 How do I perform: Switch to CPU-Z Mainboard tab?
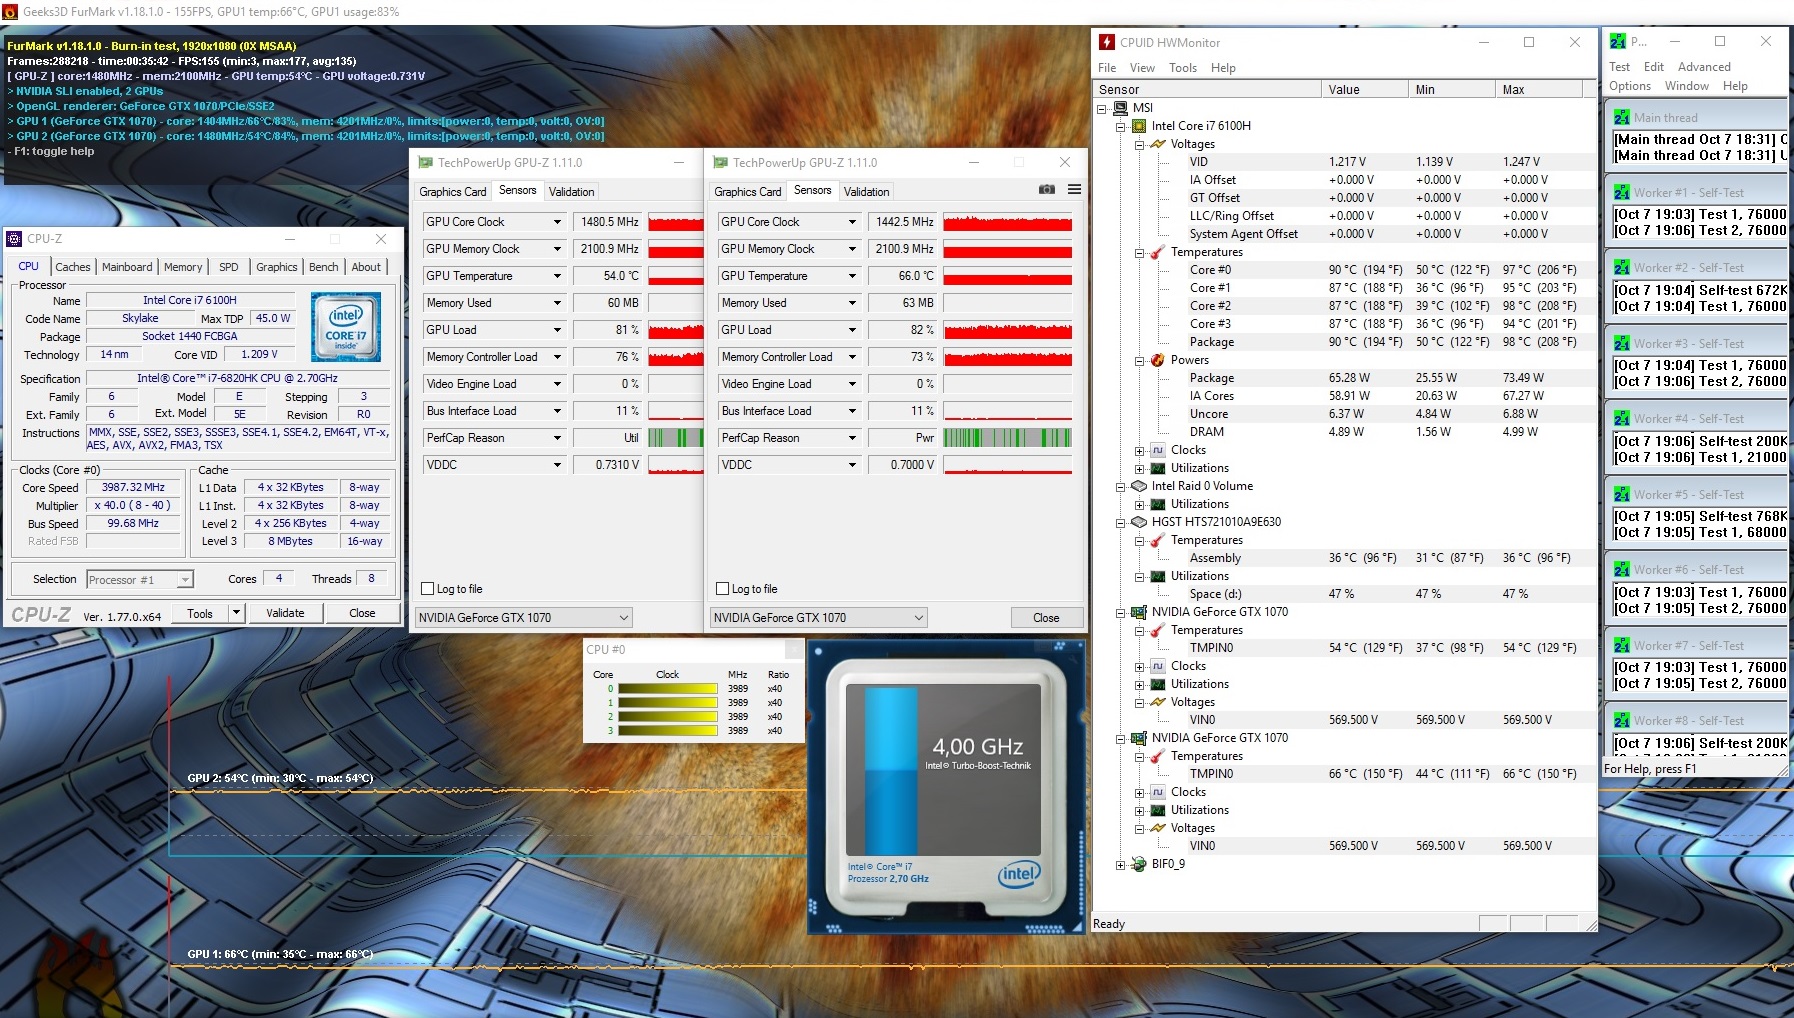click(x=127, y=267)
